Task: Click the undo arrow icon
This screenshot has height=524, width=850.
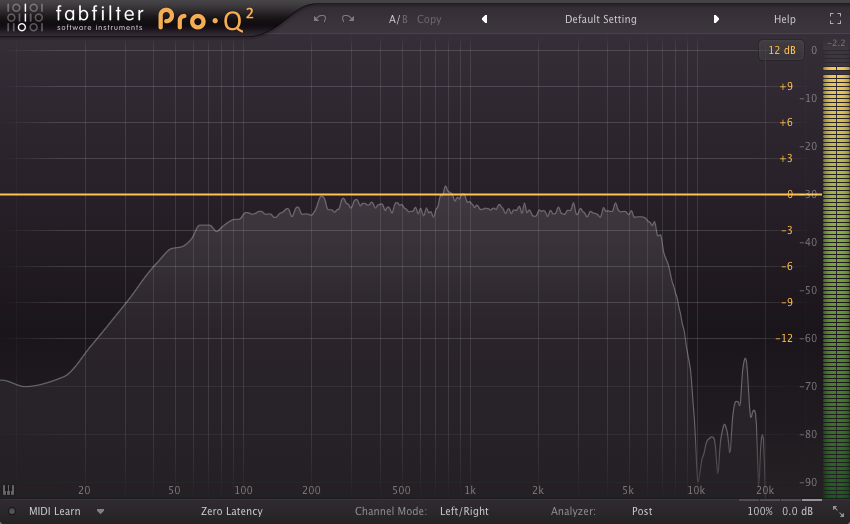Action: tap(320, 19)
